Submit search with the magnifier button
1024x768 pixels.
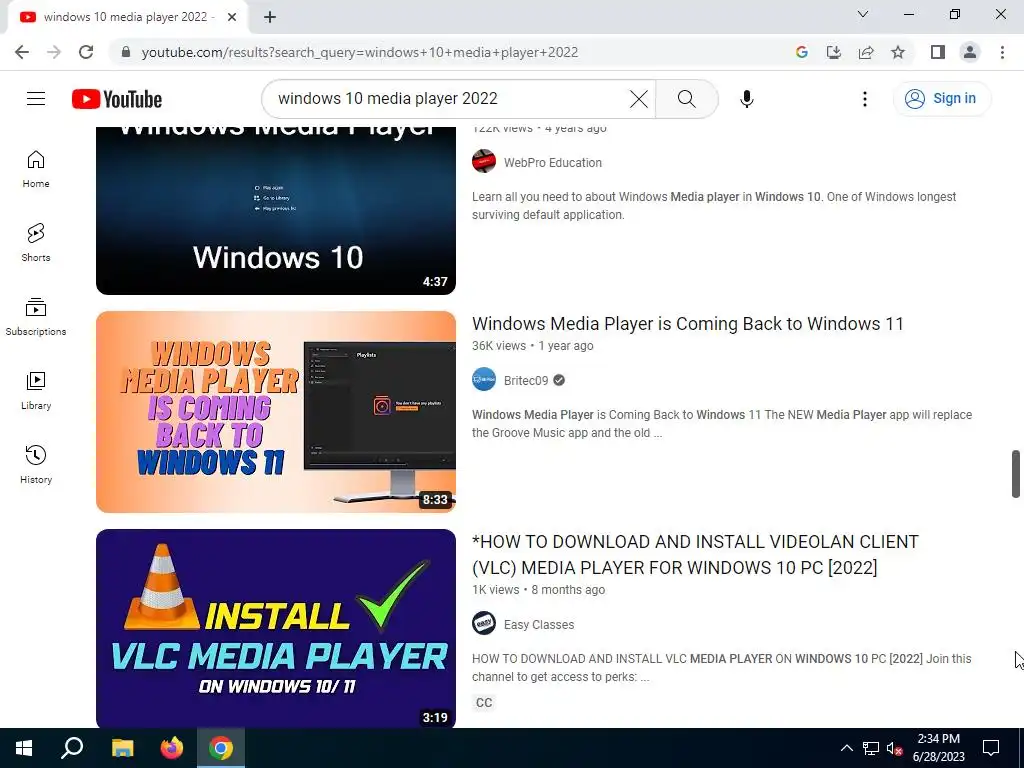(686, 99)
